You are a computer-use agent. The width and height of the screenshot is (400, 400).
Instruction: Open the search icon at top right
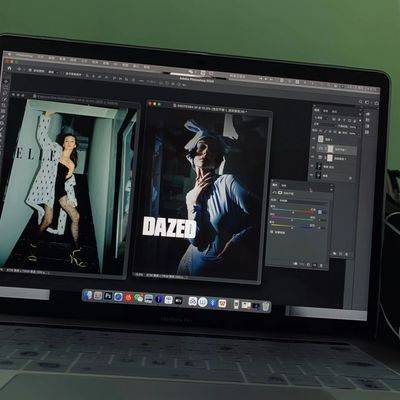pyautogui.click(x=361, y=102)
